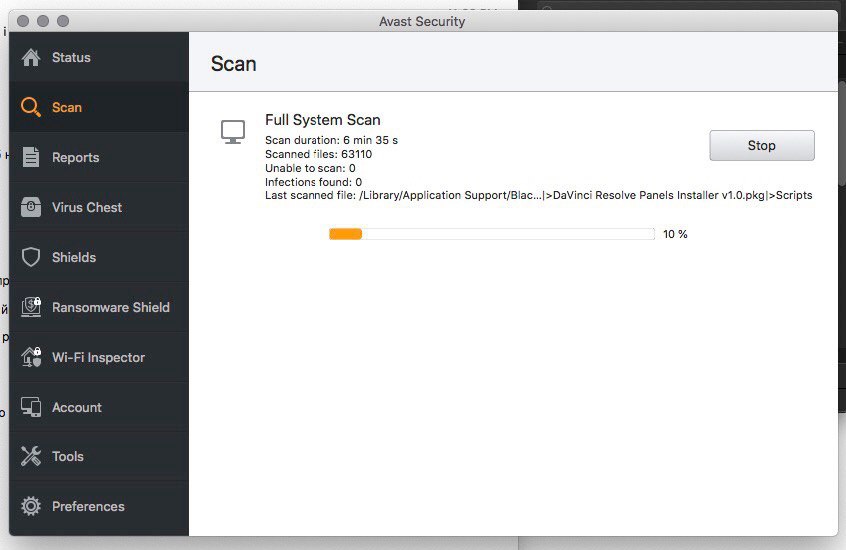Click the 'Infections found: 0' line
The width and height of the screenshot is (846, 550).
313,182
